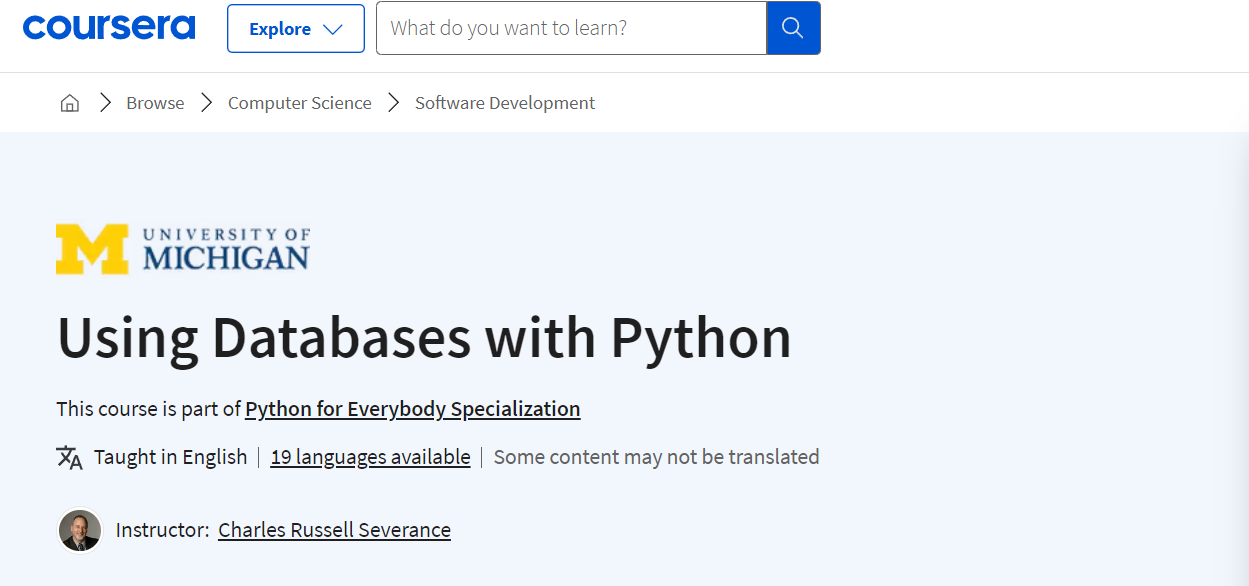Screen dimensions: 1249x586
Task: Click the Coursera logo
Action: 109,27
